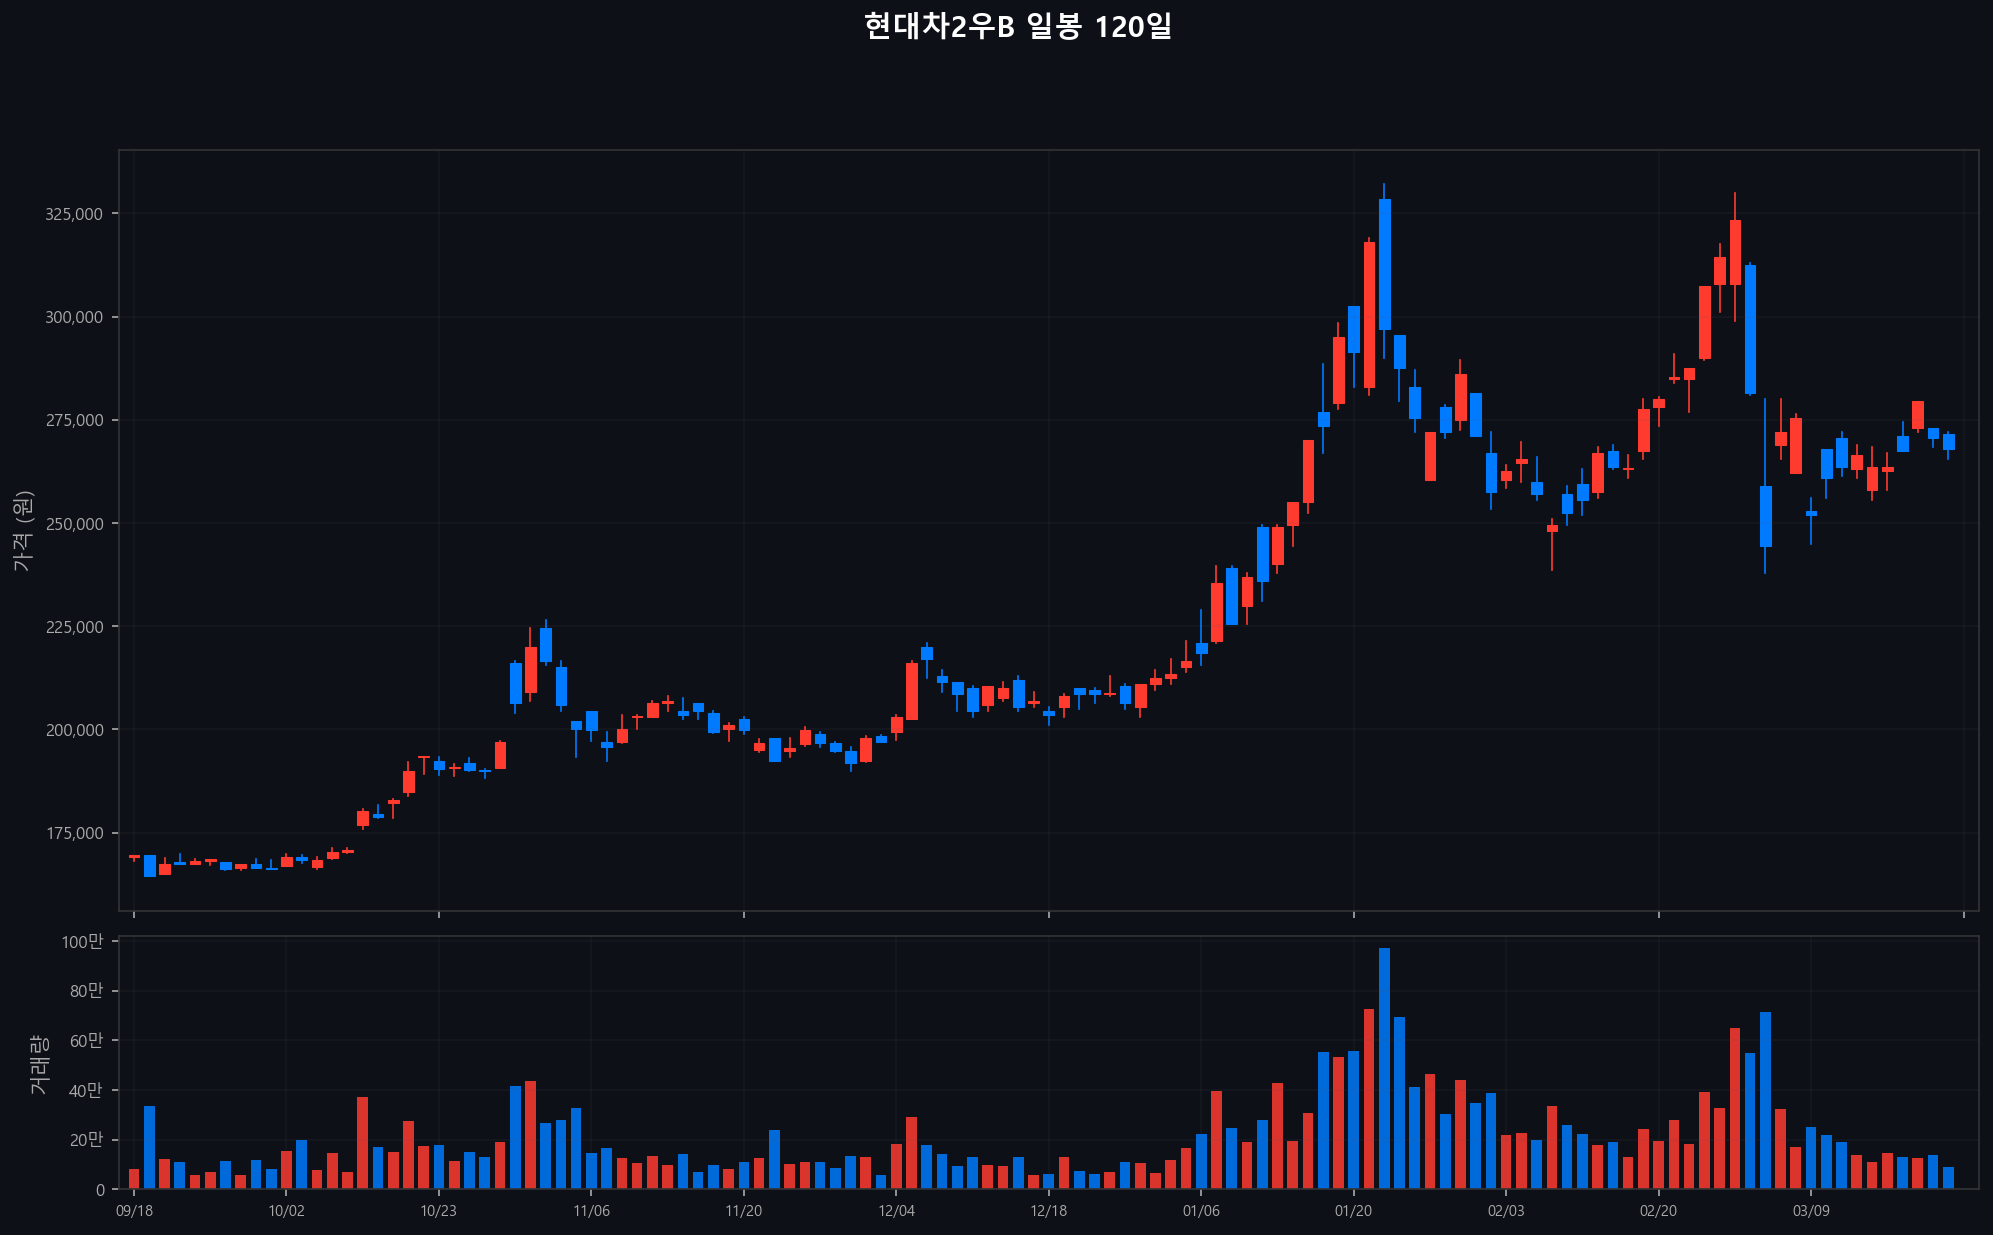Click the last blue candlestick on right

tap(1948, 442)
